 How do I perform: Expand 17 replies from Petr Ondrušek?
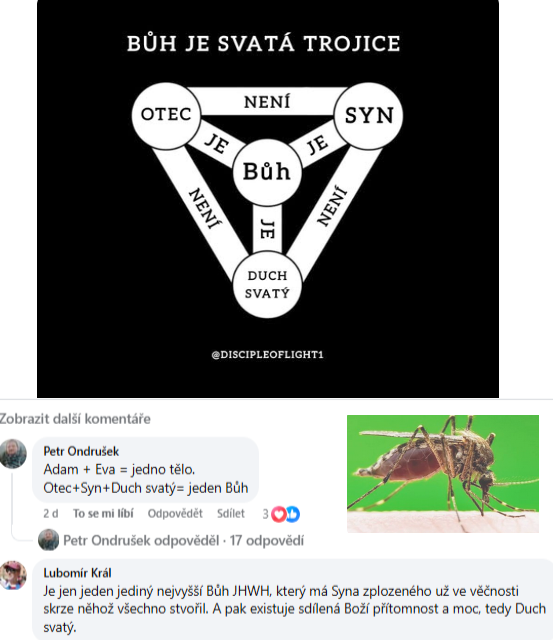[x=184, y=540]
